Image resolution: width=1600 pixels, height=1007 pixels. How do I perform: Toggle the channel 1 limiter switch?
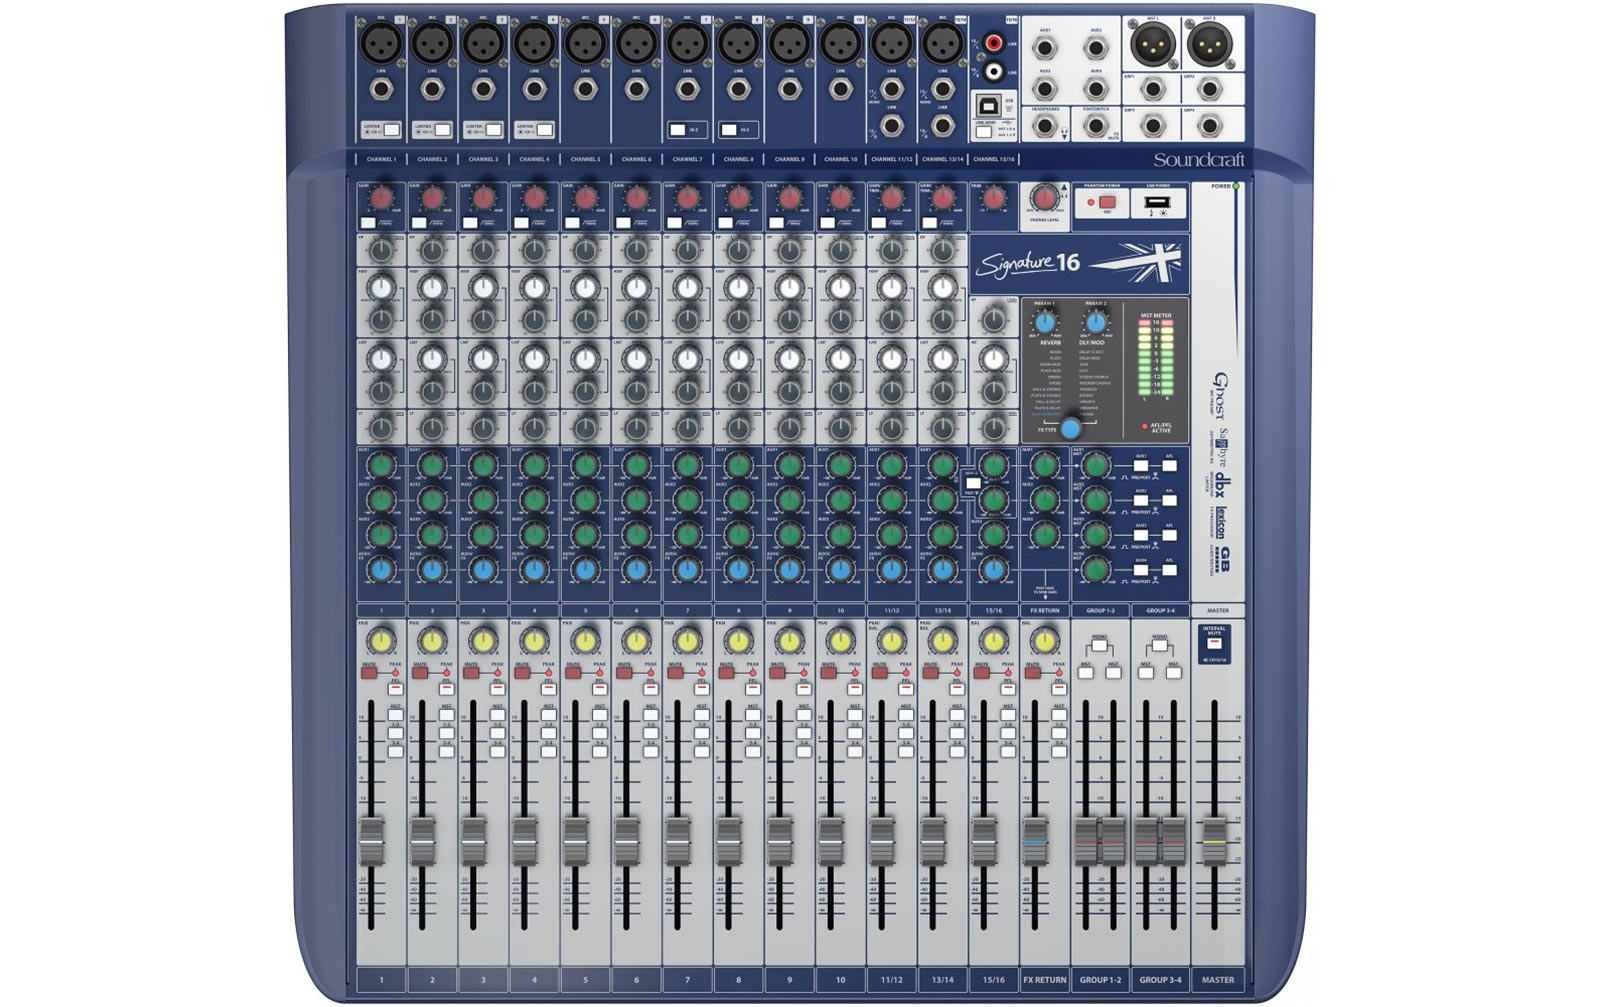pyautogui.click(x=391, y=130)
